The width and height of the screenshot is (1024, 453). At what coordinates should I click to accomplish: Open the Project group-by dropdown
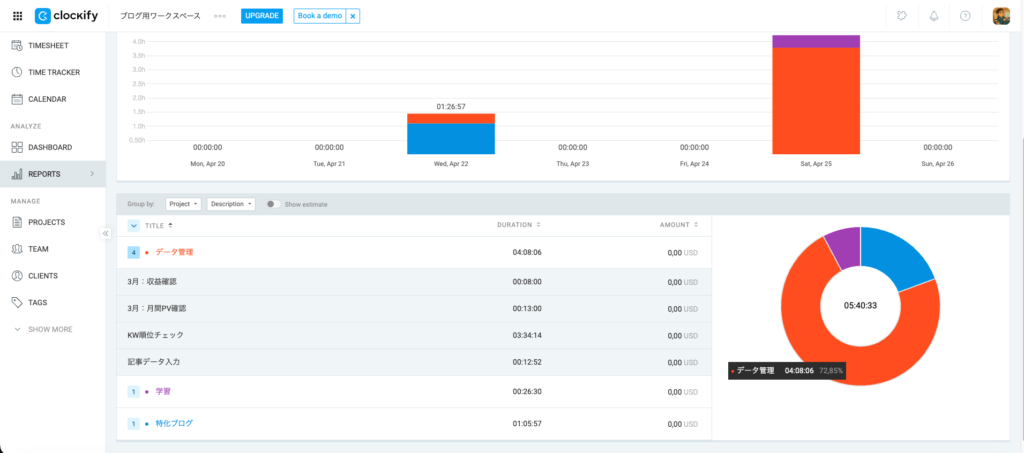(x=183, y=204)
